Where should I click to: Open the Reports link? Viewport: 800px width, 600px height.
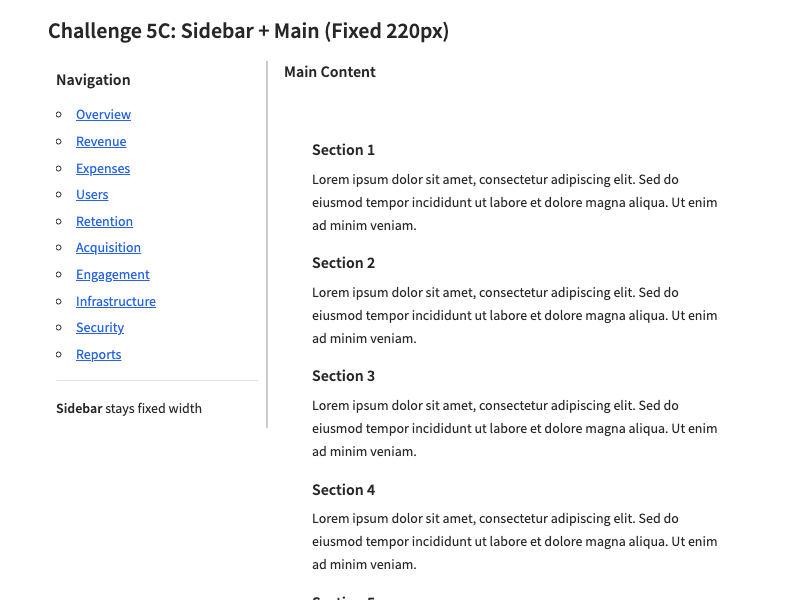(x=98, y=355)
